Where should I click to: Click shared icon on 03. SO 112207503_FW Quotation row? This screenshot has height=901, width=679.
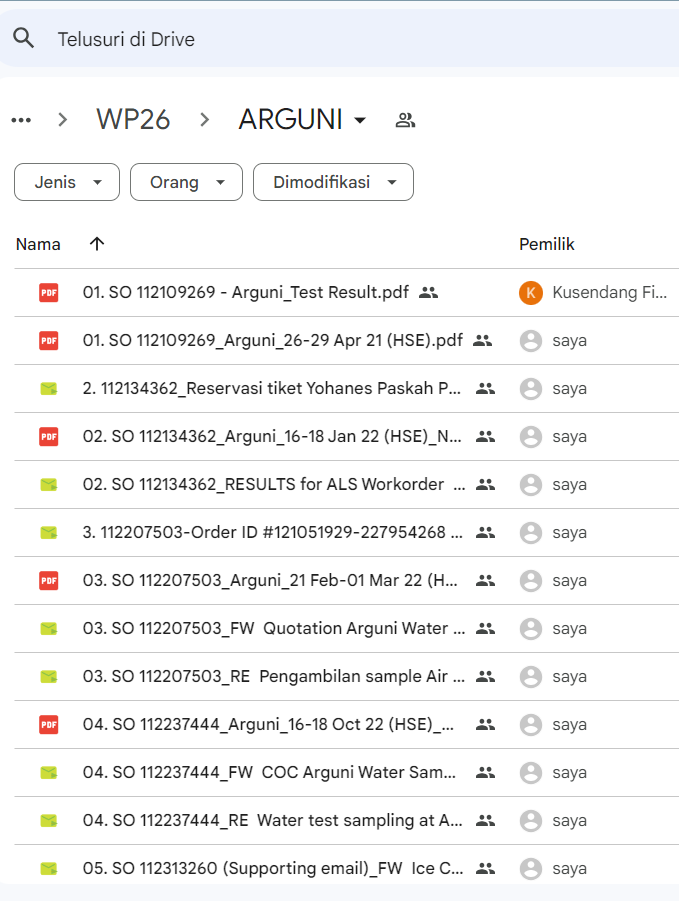(x=486, y=628)
